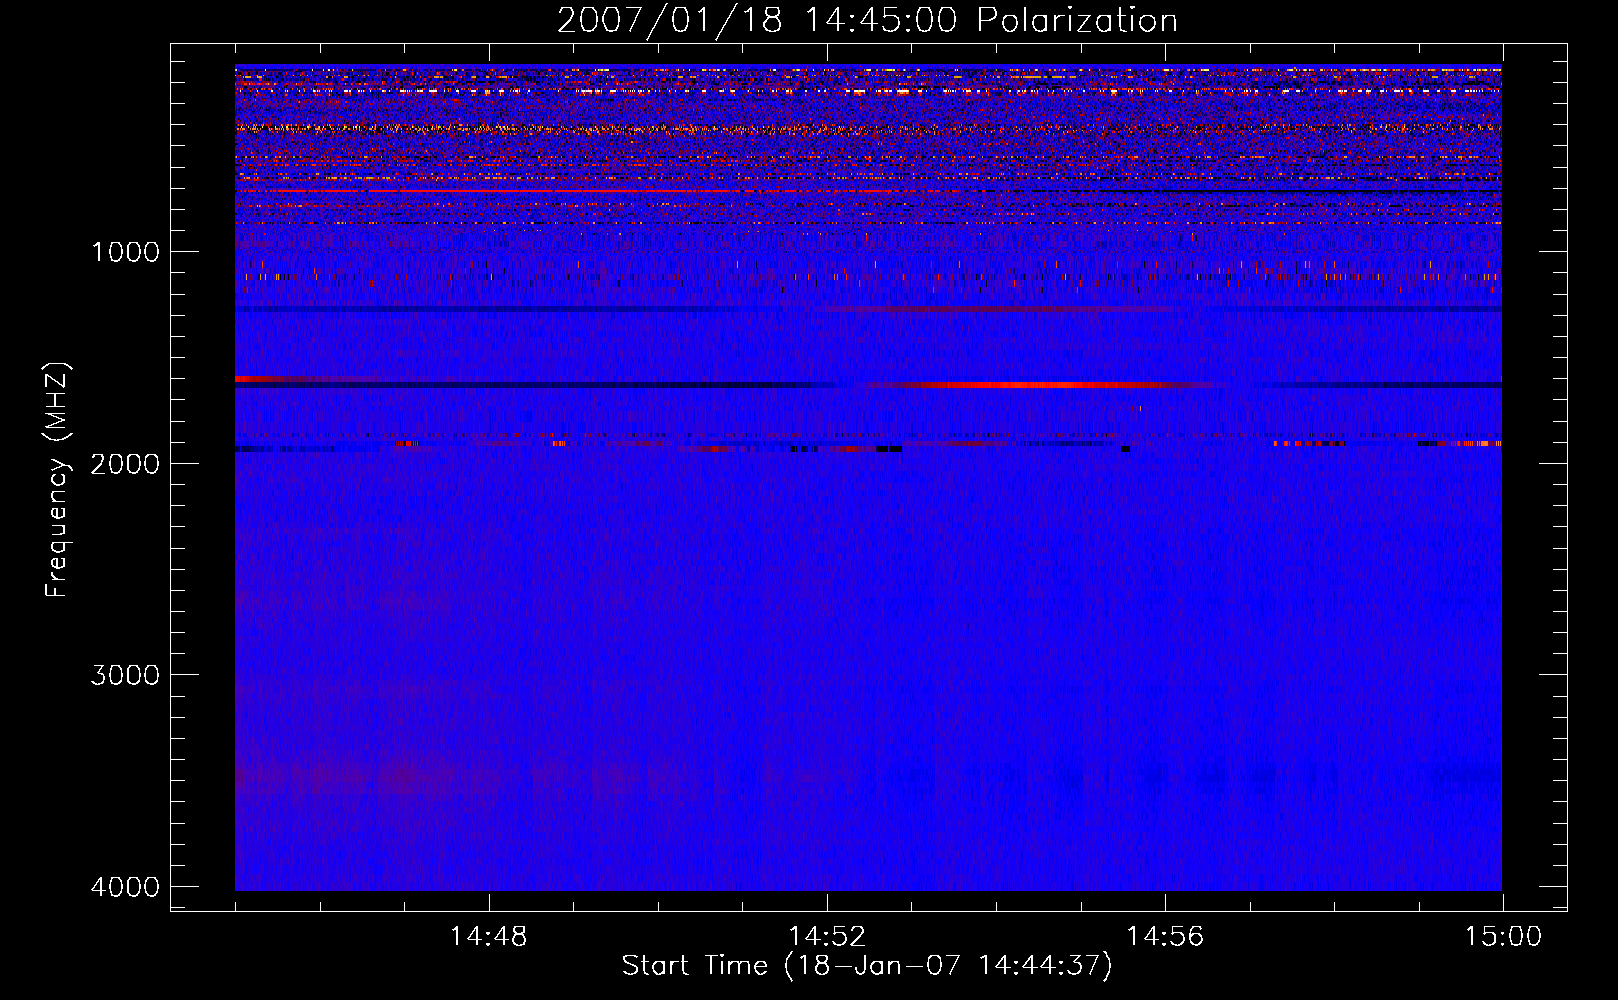Click the 1000 frequency tick label
The width and height of the screenshot is (1618, 1000).
pyautogui.click(x=125, y=251)
